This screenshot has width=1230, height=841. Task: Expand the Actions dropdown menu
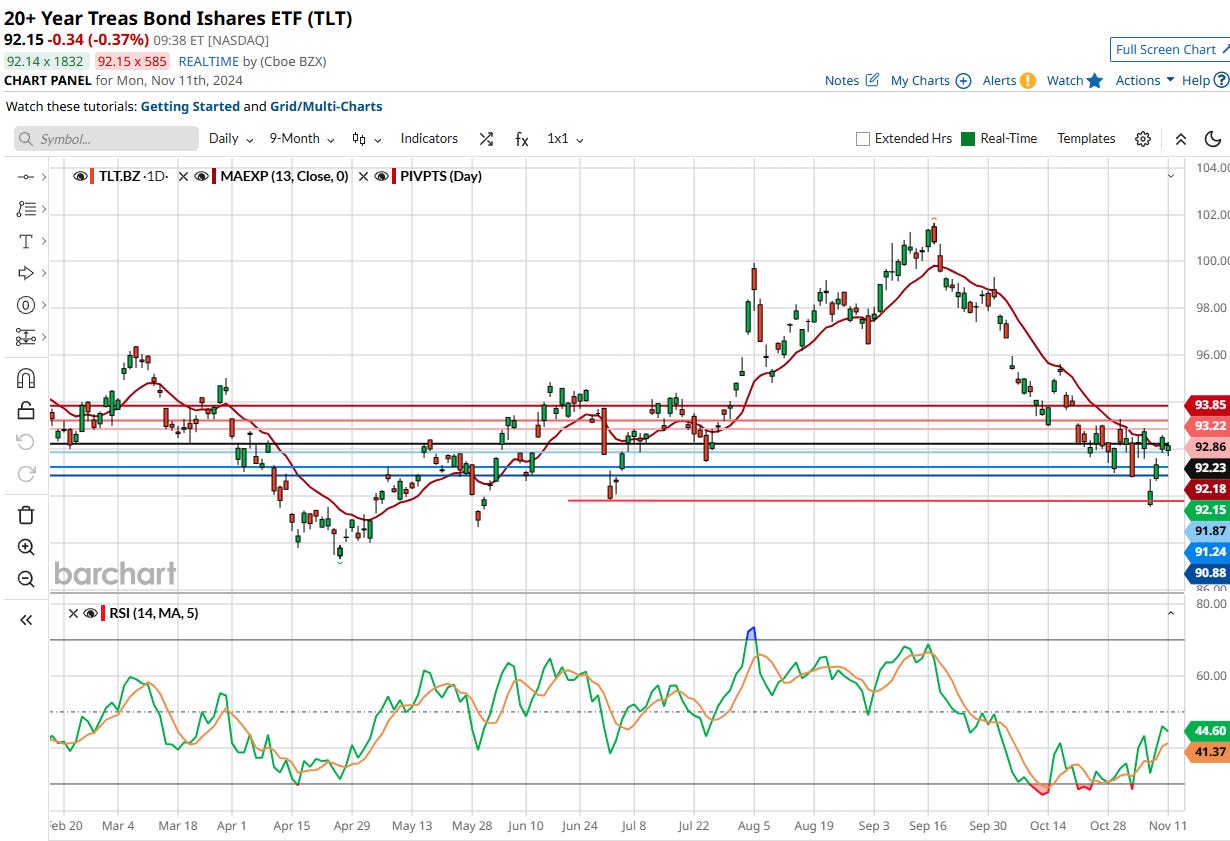(x=1145, y=80)
